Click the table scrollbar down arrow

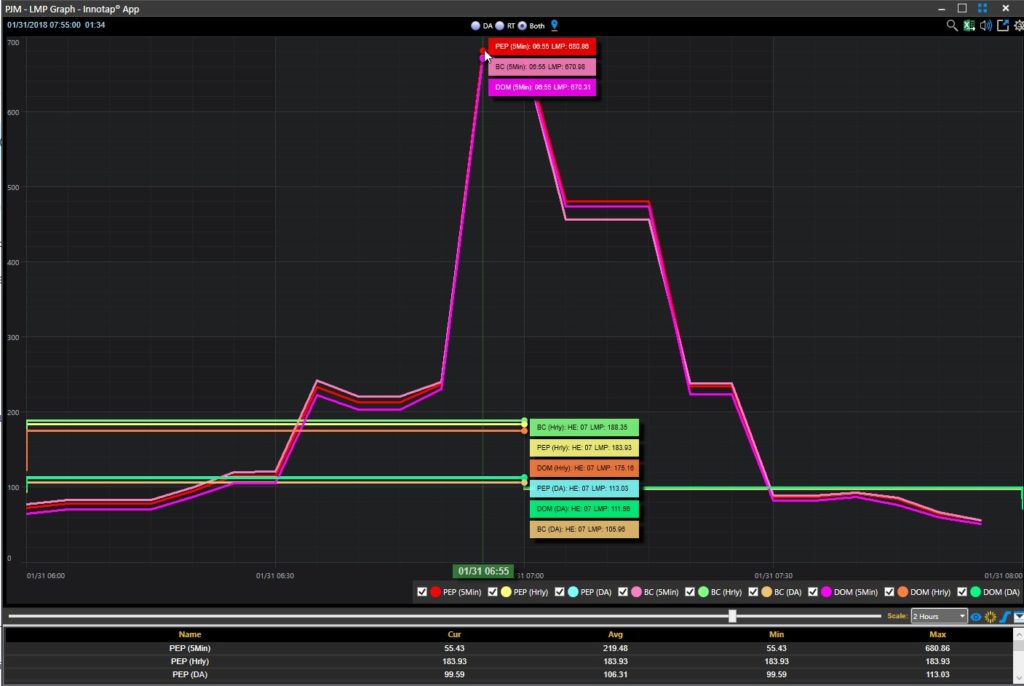(1018, 678)
